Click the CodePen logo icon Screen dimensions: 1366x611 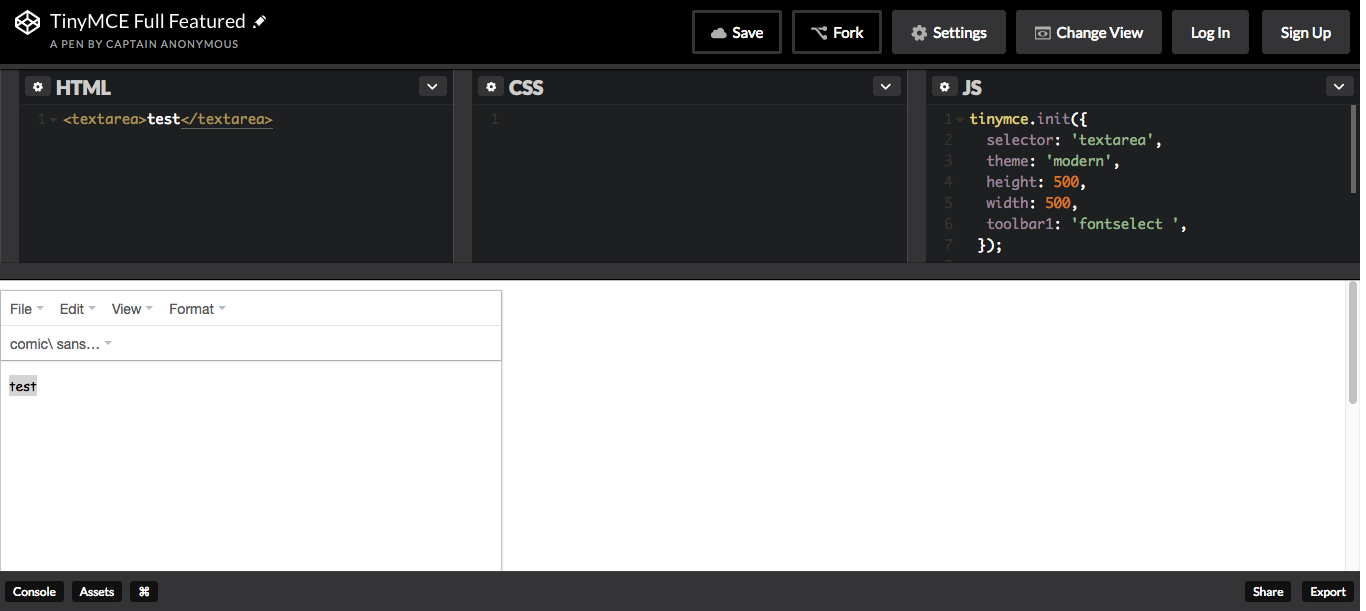28,23
